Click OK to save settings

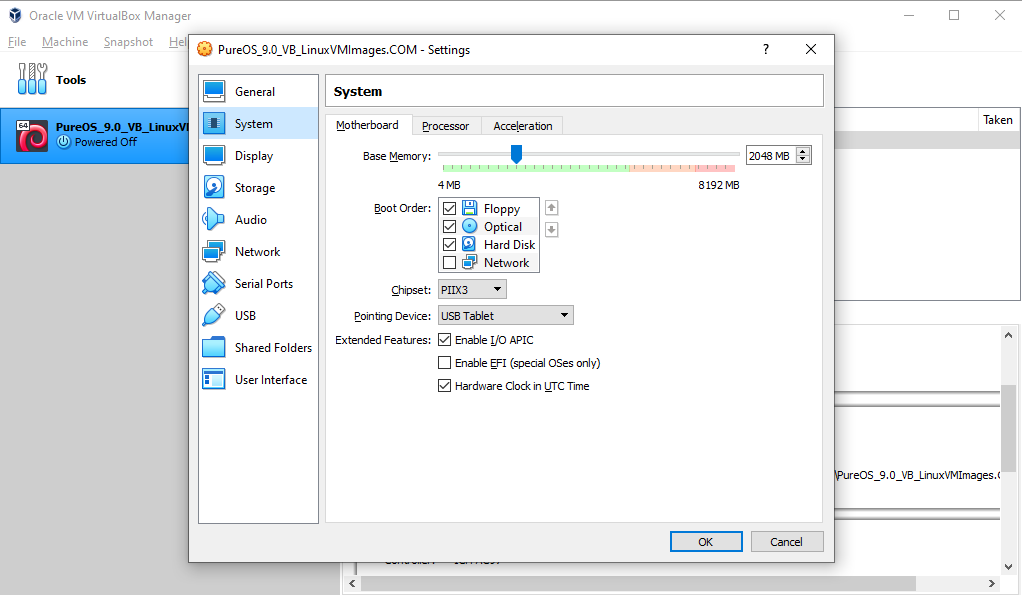(706, 542)
